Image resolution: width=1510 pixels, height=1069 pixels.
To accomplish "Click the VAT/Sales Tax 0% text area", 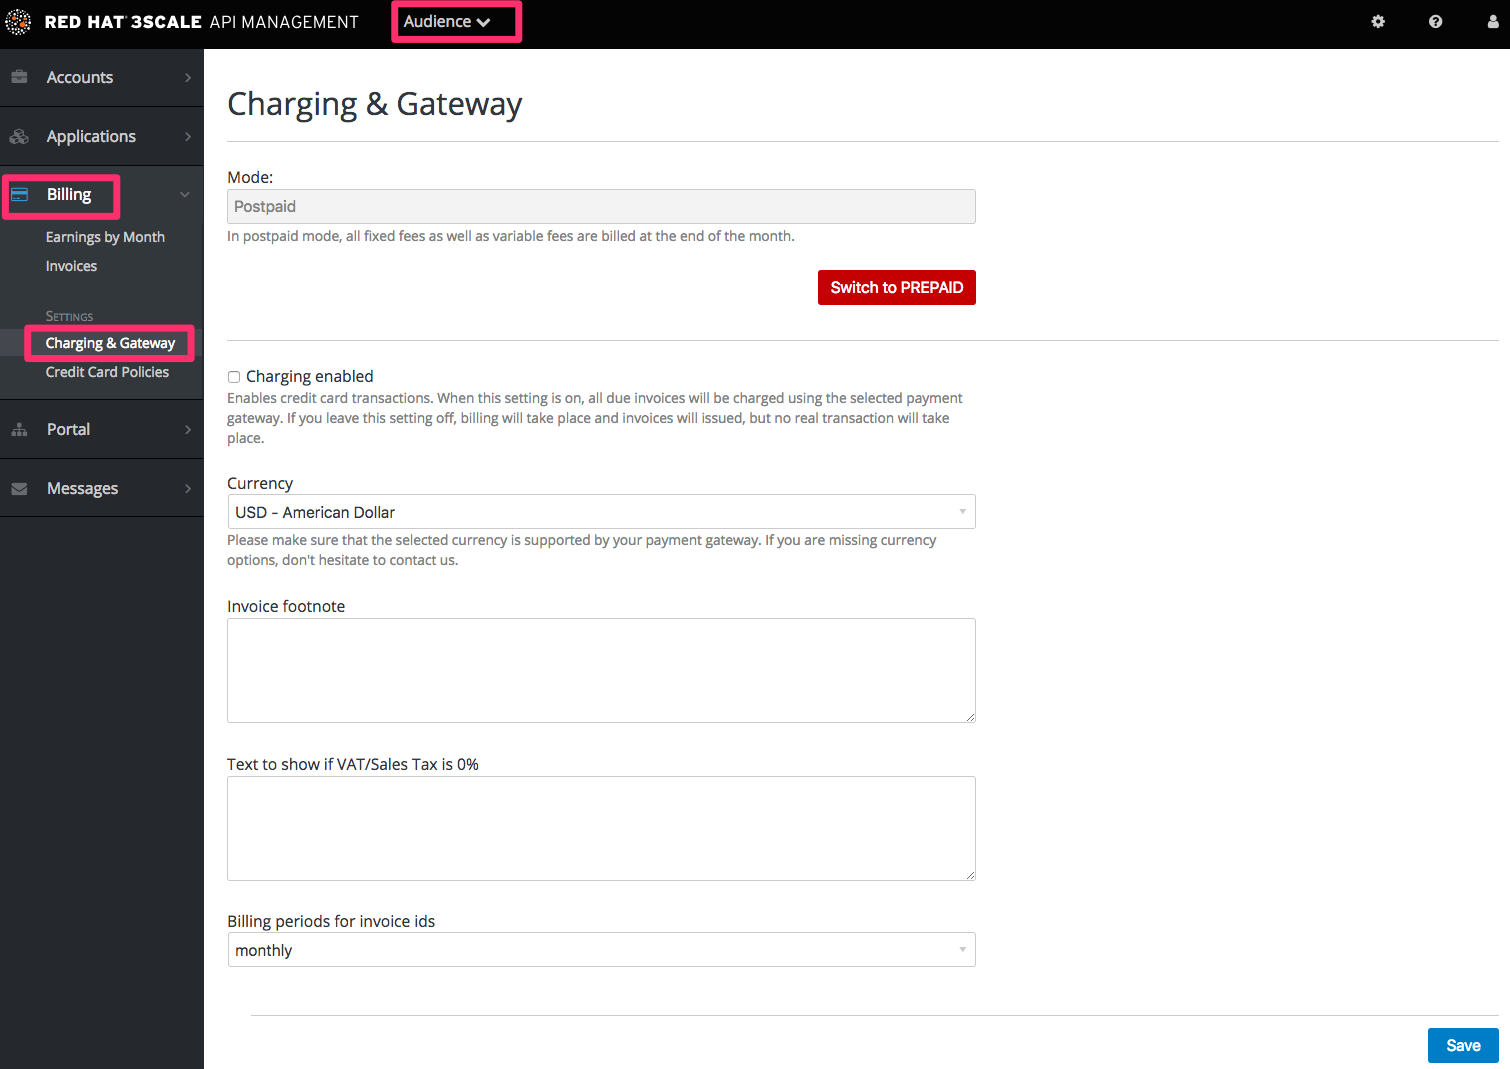I will pyautogui.click(x=601, y=828).
